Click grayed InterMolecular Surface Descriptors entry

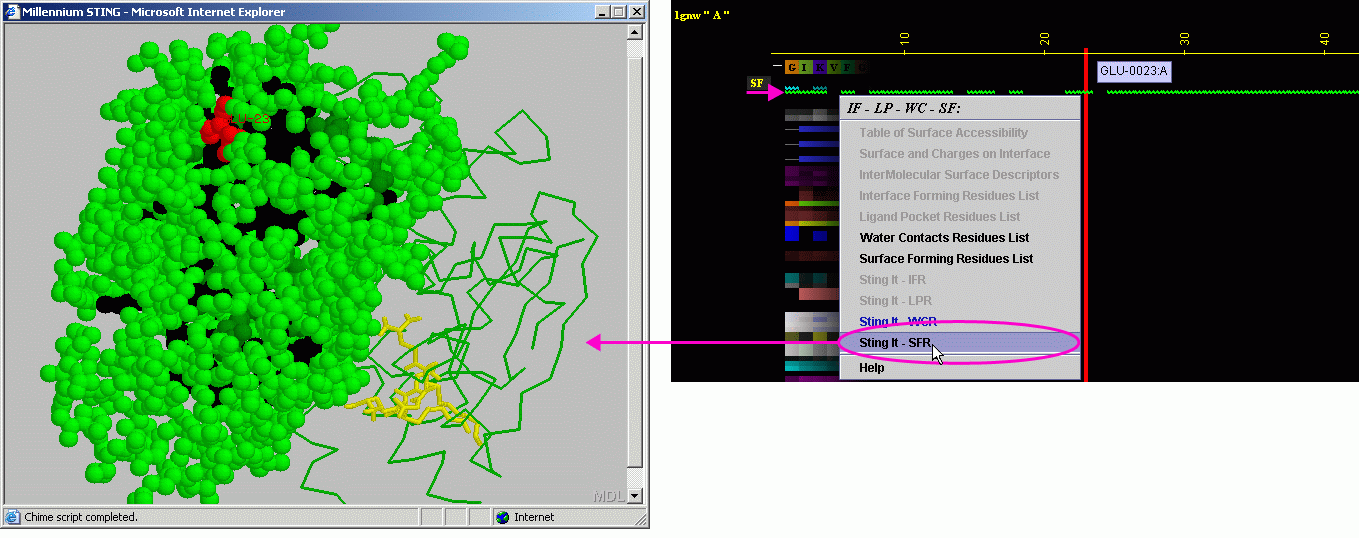(x=958, y=175)
